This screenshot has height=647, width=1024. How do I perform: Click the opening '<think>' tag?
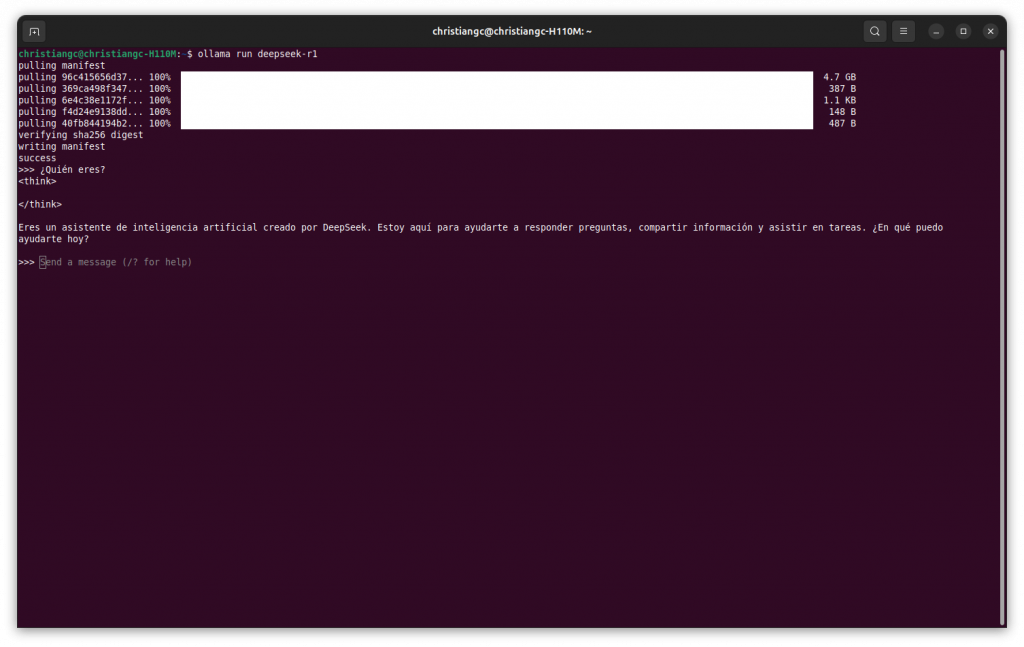pyautogui.click(x=37, y=181)
